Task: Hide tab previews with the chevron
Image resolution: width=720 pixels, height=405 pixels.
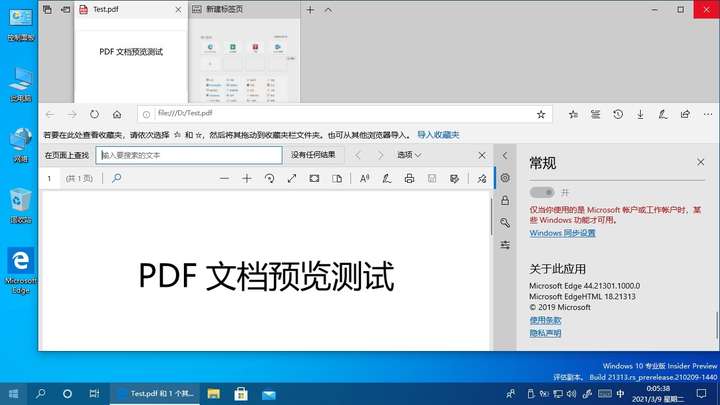Action: [x=328, y=10]
